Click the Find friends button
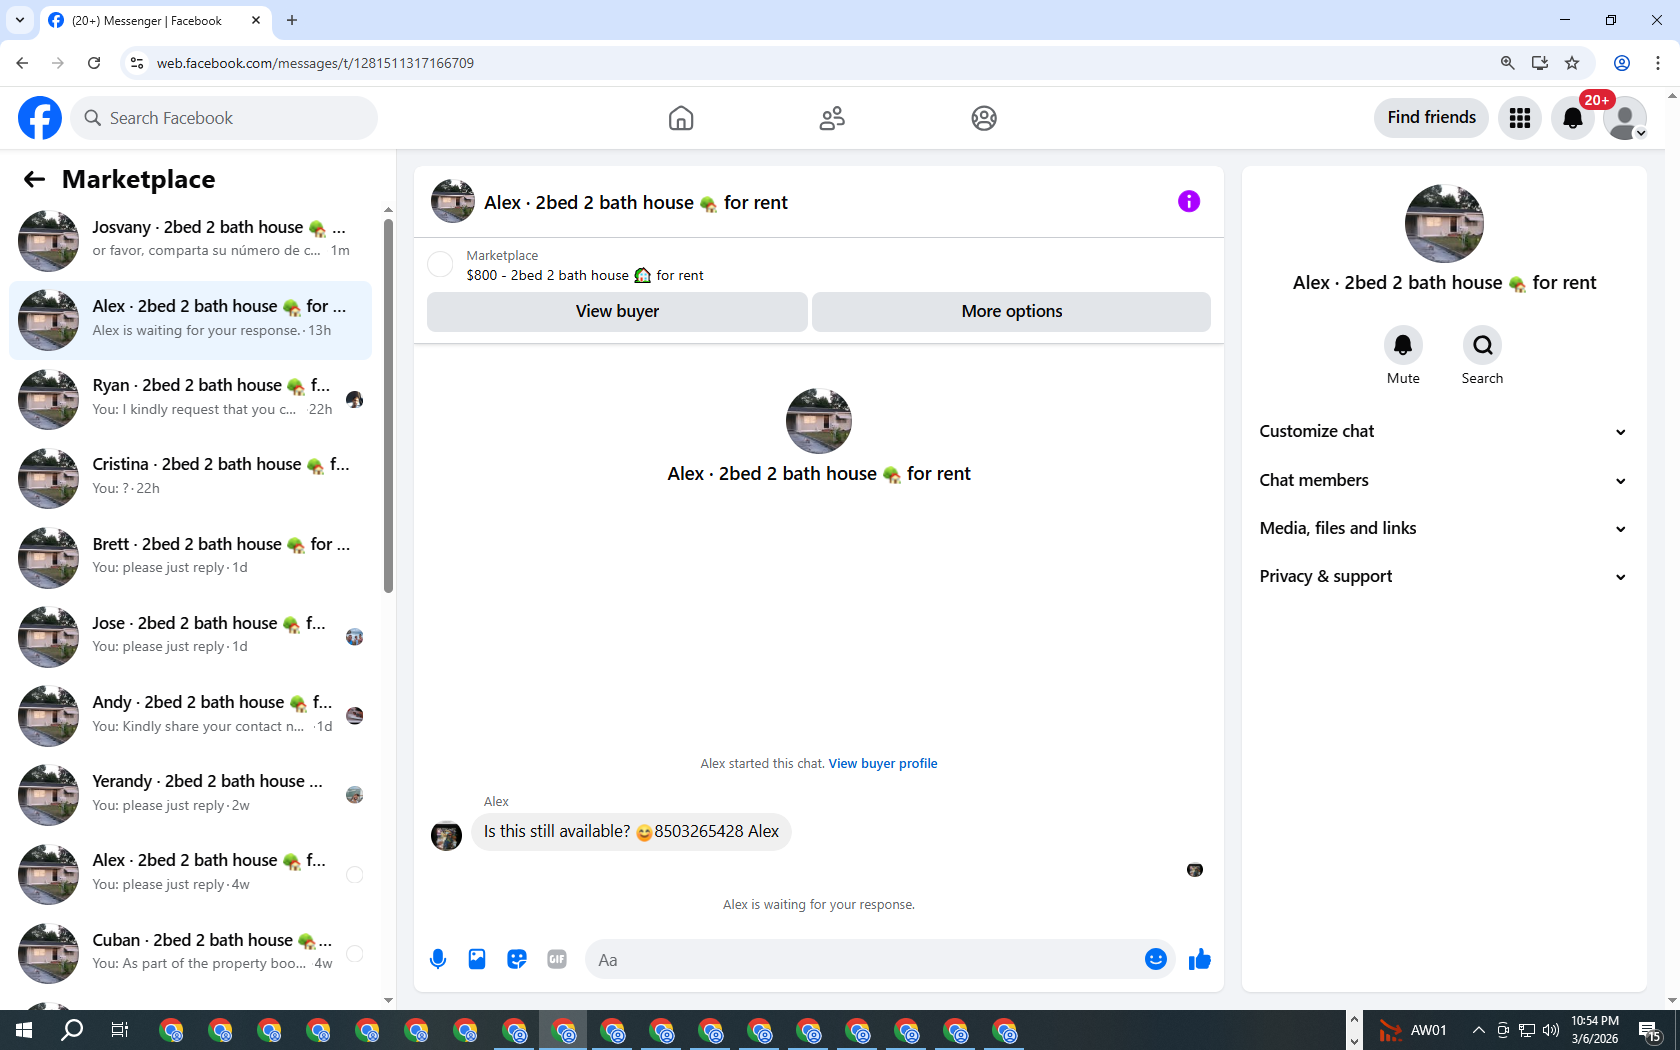 click(1431, 118)
